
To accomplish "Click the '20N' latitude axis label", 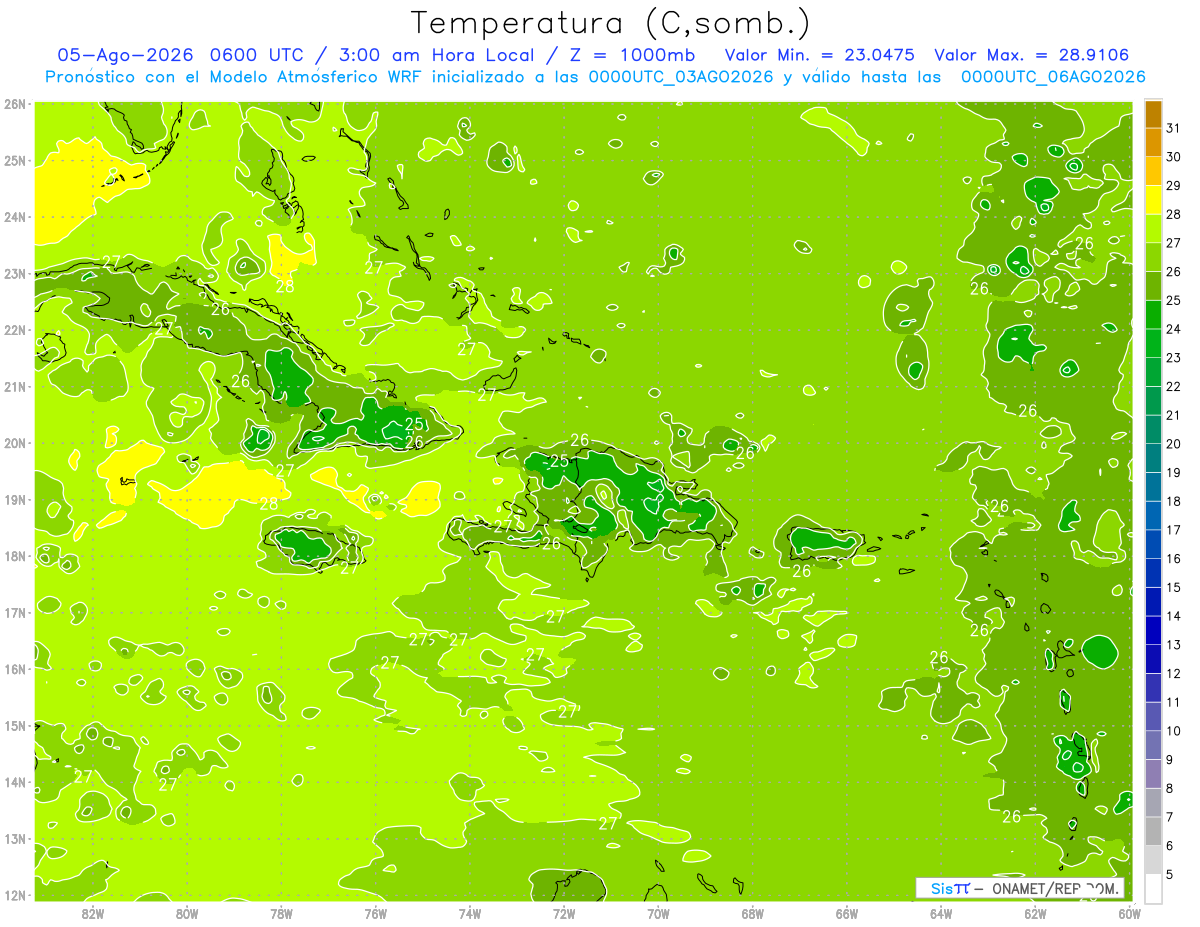I will coord(14,443).
